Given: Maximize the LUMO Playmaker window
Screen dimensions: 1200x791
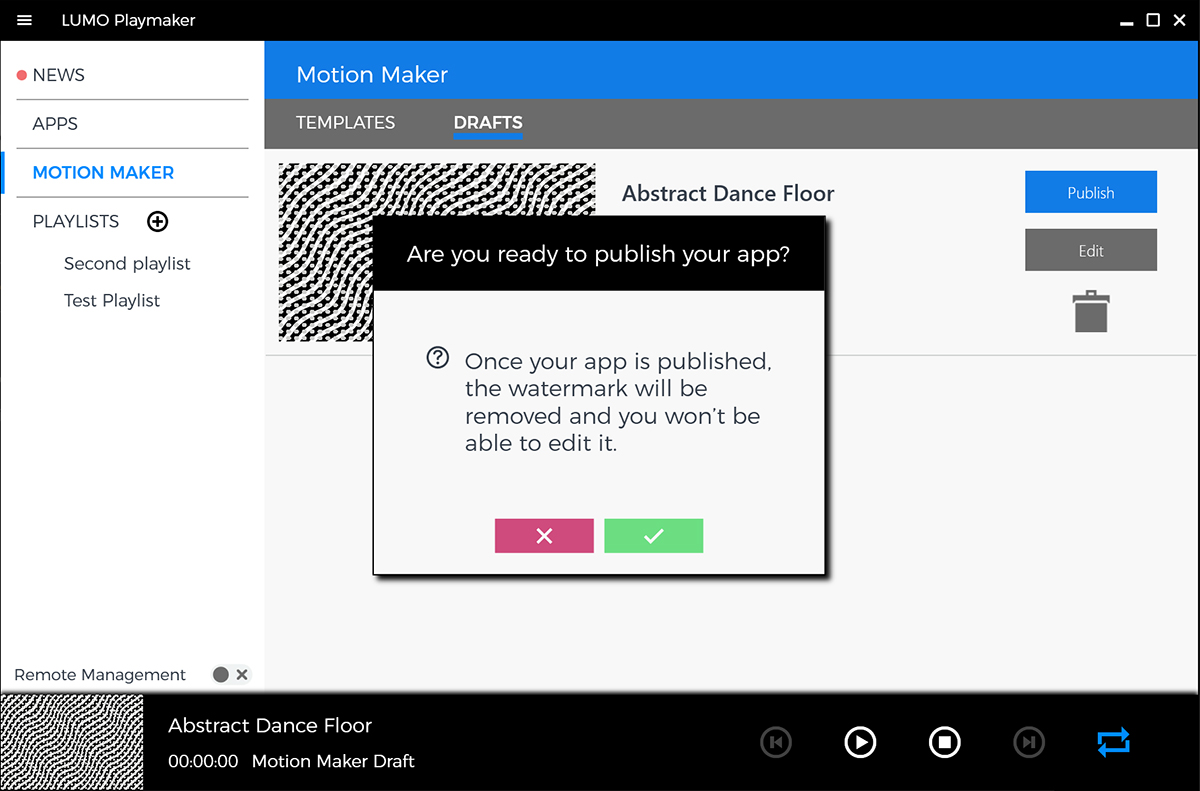Looking at the screenshot, I should 1153,20.
